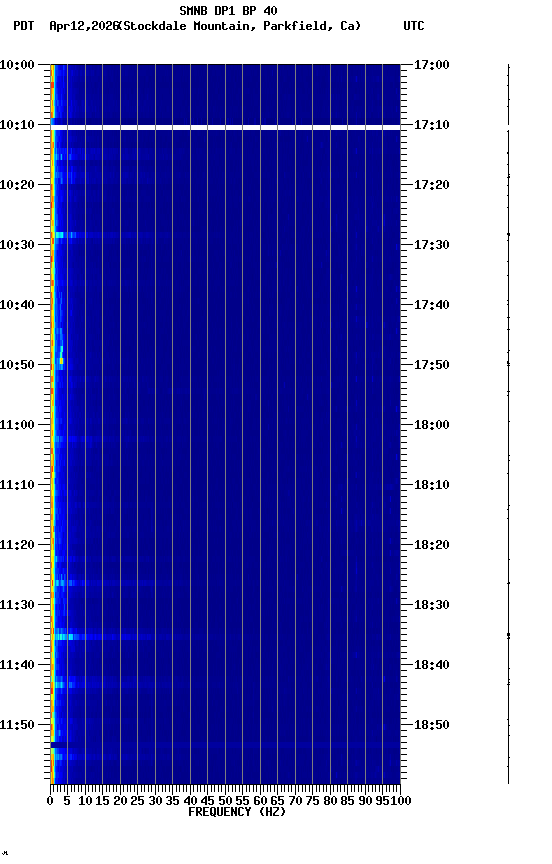The height and width of the screenshot is (864, 552).
Task: Click the 40 Hz frequency axis label
Action: coord(190,801)
